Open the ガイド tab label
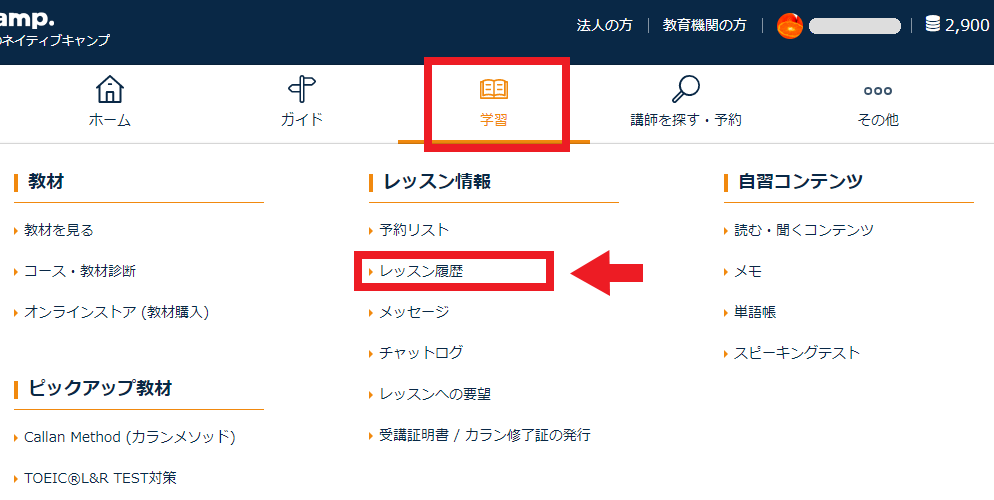The image size is (994, 500). click(x=302, y=120)
